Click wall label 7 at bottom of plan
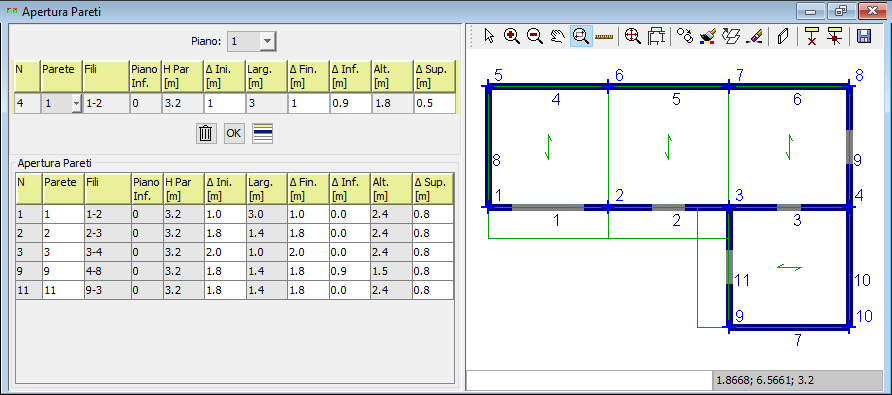The height and width of the screenshot is (395, 892). click(798, 340)
